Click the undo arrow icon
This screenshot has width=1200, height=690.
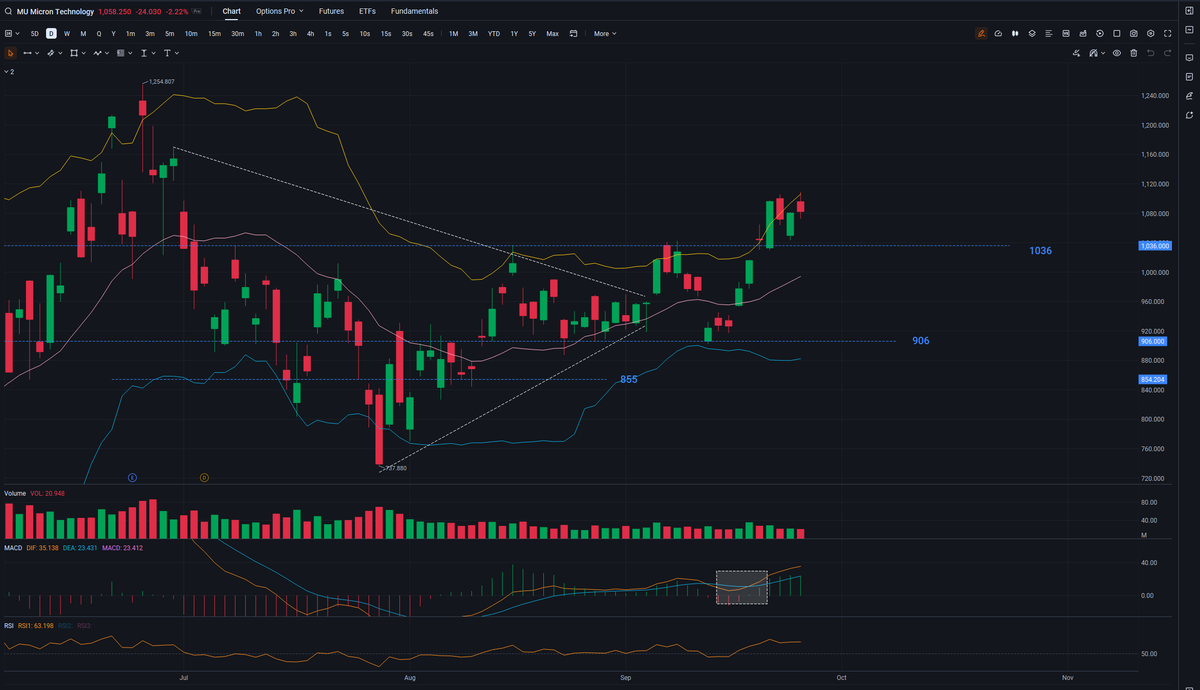coord(1151,53)
